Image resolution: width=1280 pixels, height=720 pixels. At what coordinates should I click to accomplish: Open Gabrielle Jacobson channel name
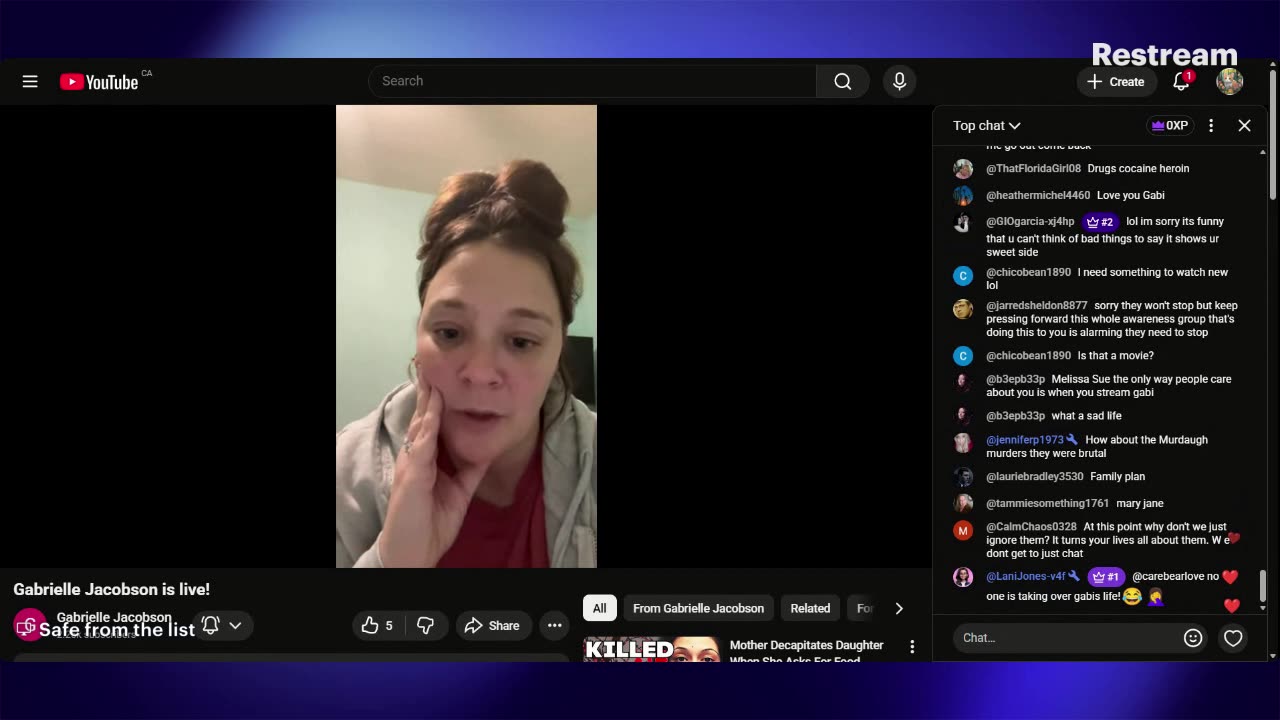(114, 617)
